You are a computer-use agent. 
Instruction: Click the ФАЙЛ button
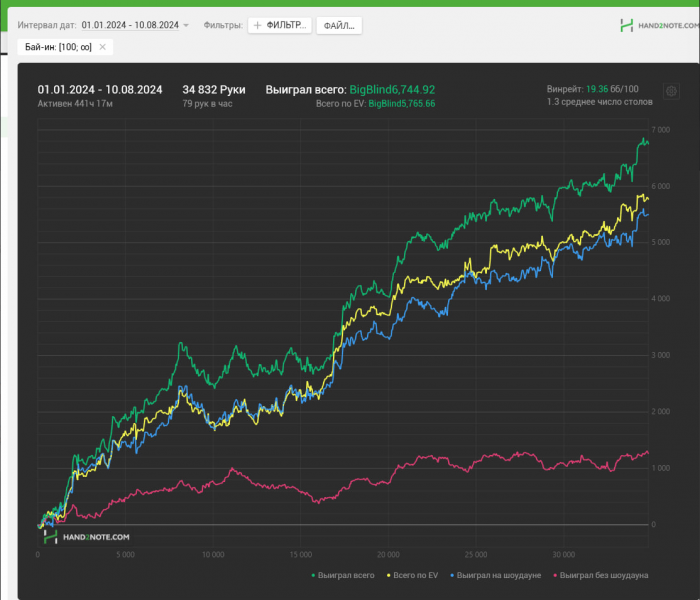coord(339,25)
